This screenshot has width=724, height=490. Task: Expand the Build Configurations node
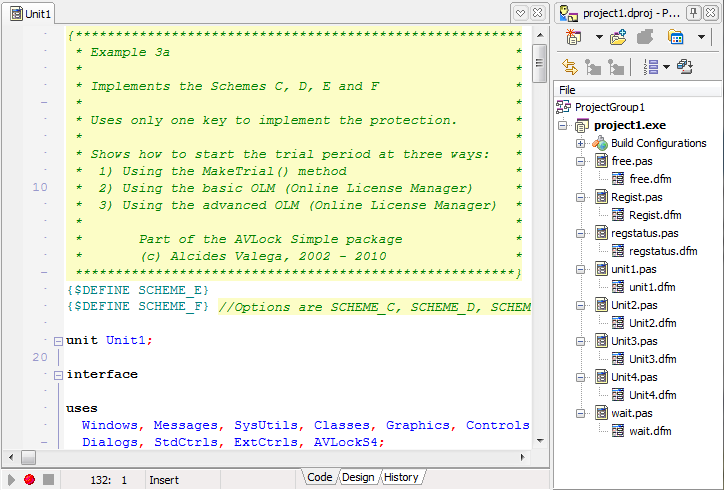click(x=581, y=143)
